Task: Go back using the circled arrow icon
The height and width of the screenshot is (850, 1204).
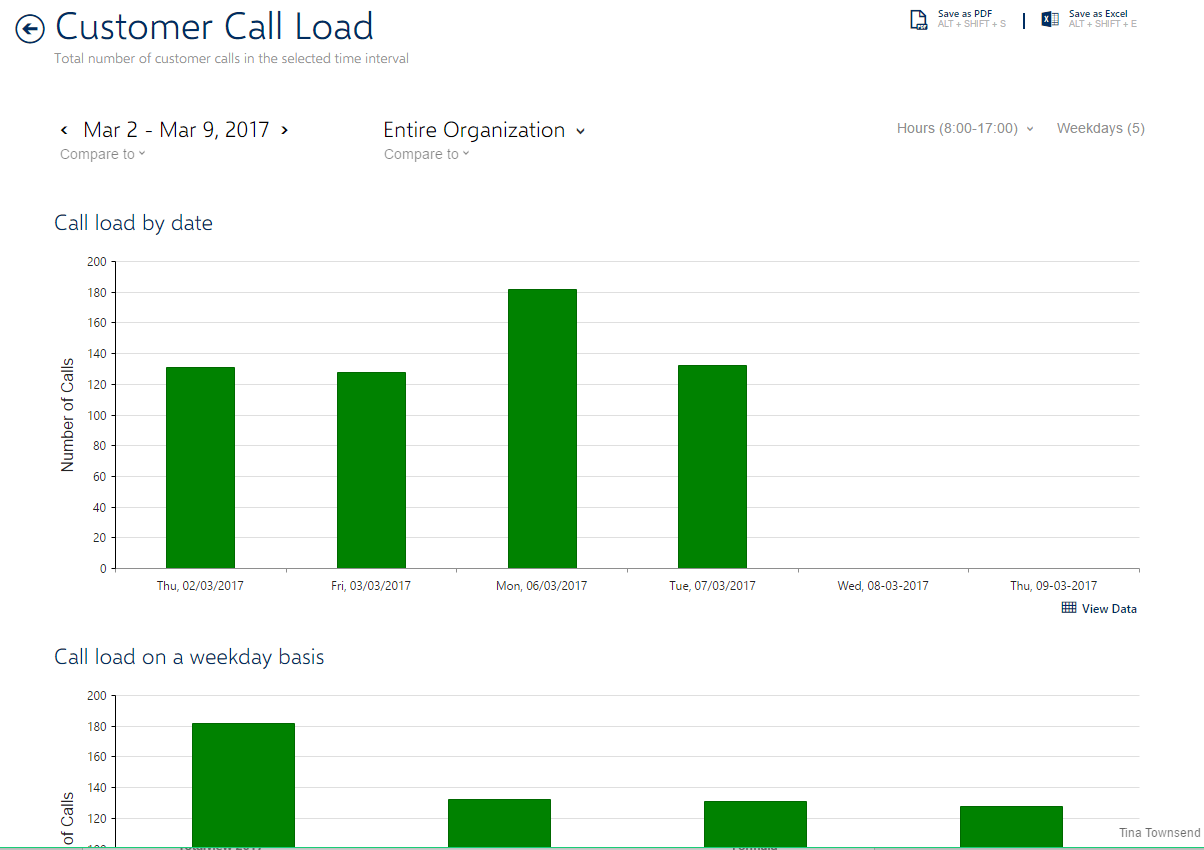Action: [x=30, y=30]
